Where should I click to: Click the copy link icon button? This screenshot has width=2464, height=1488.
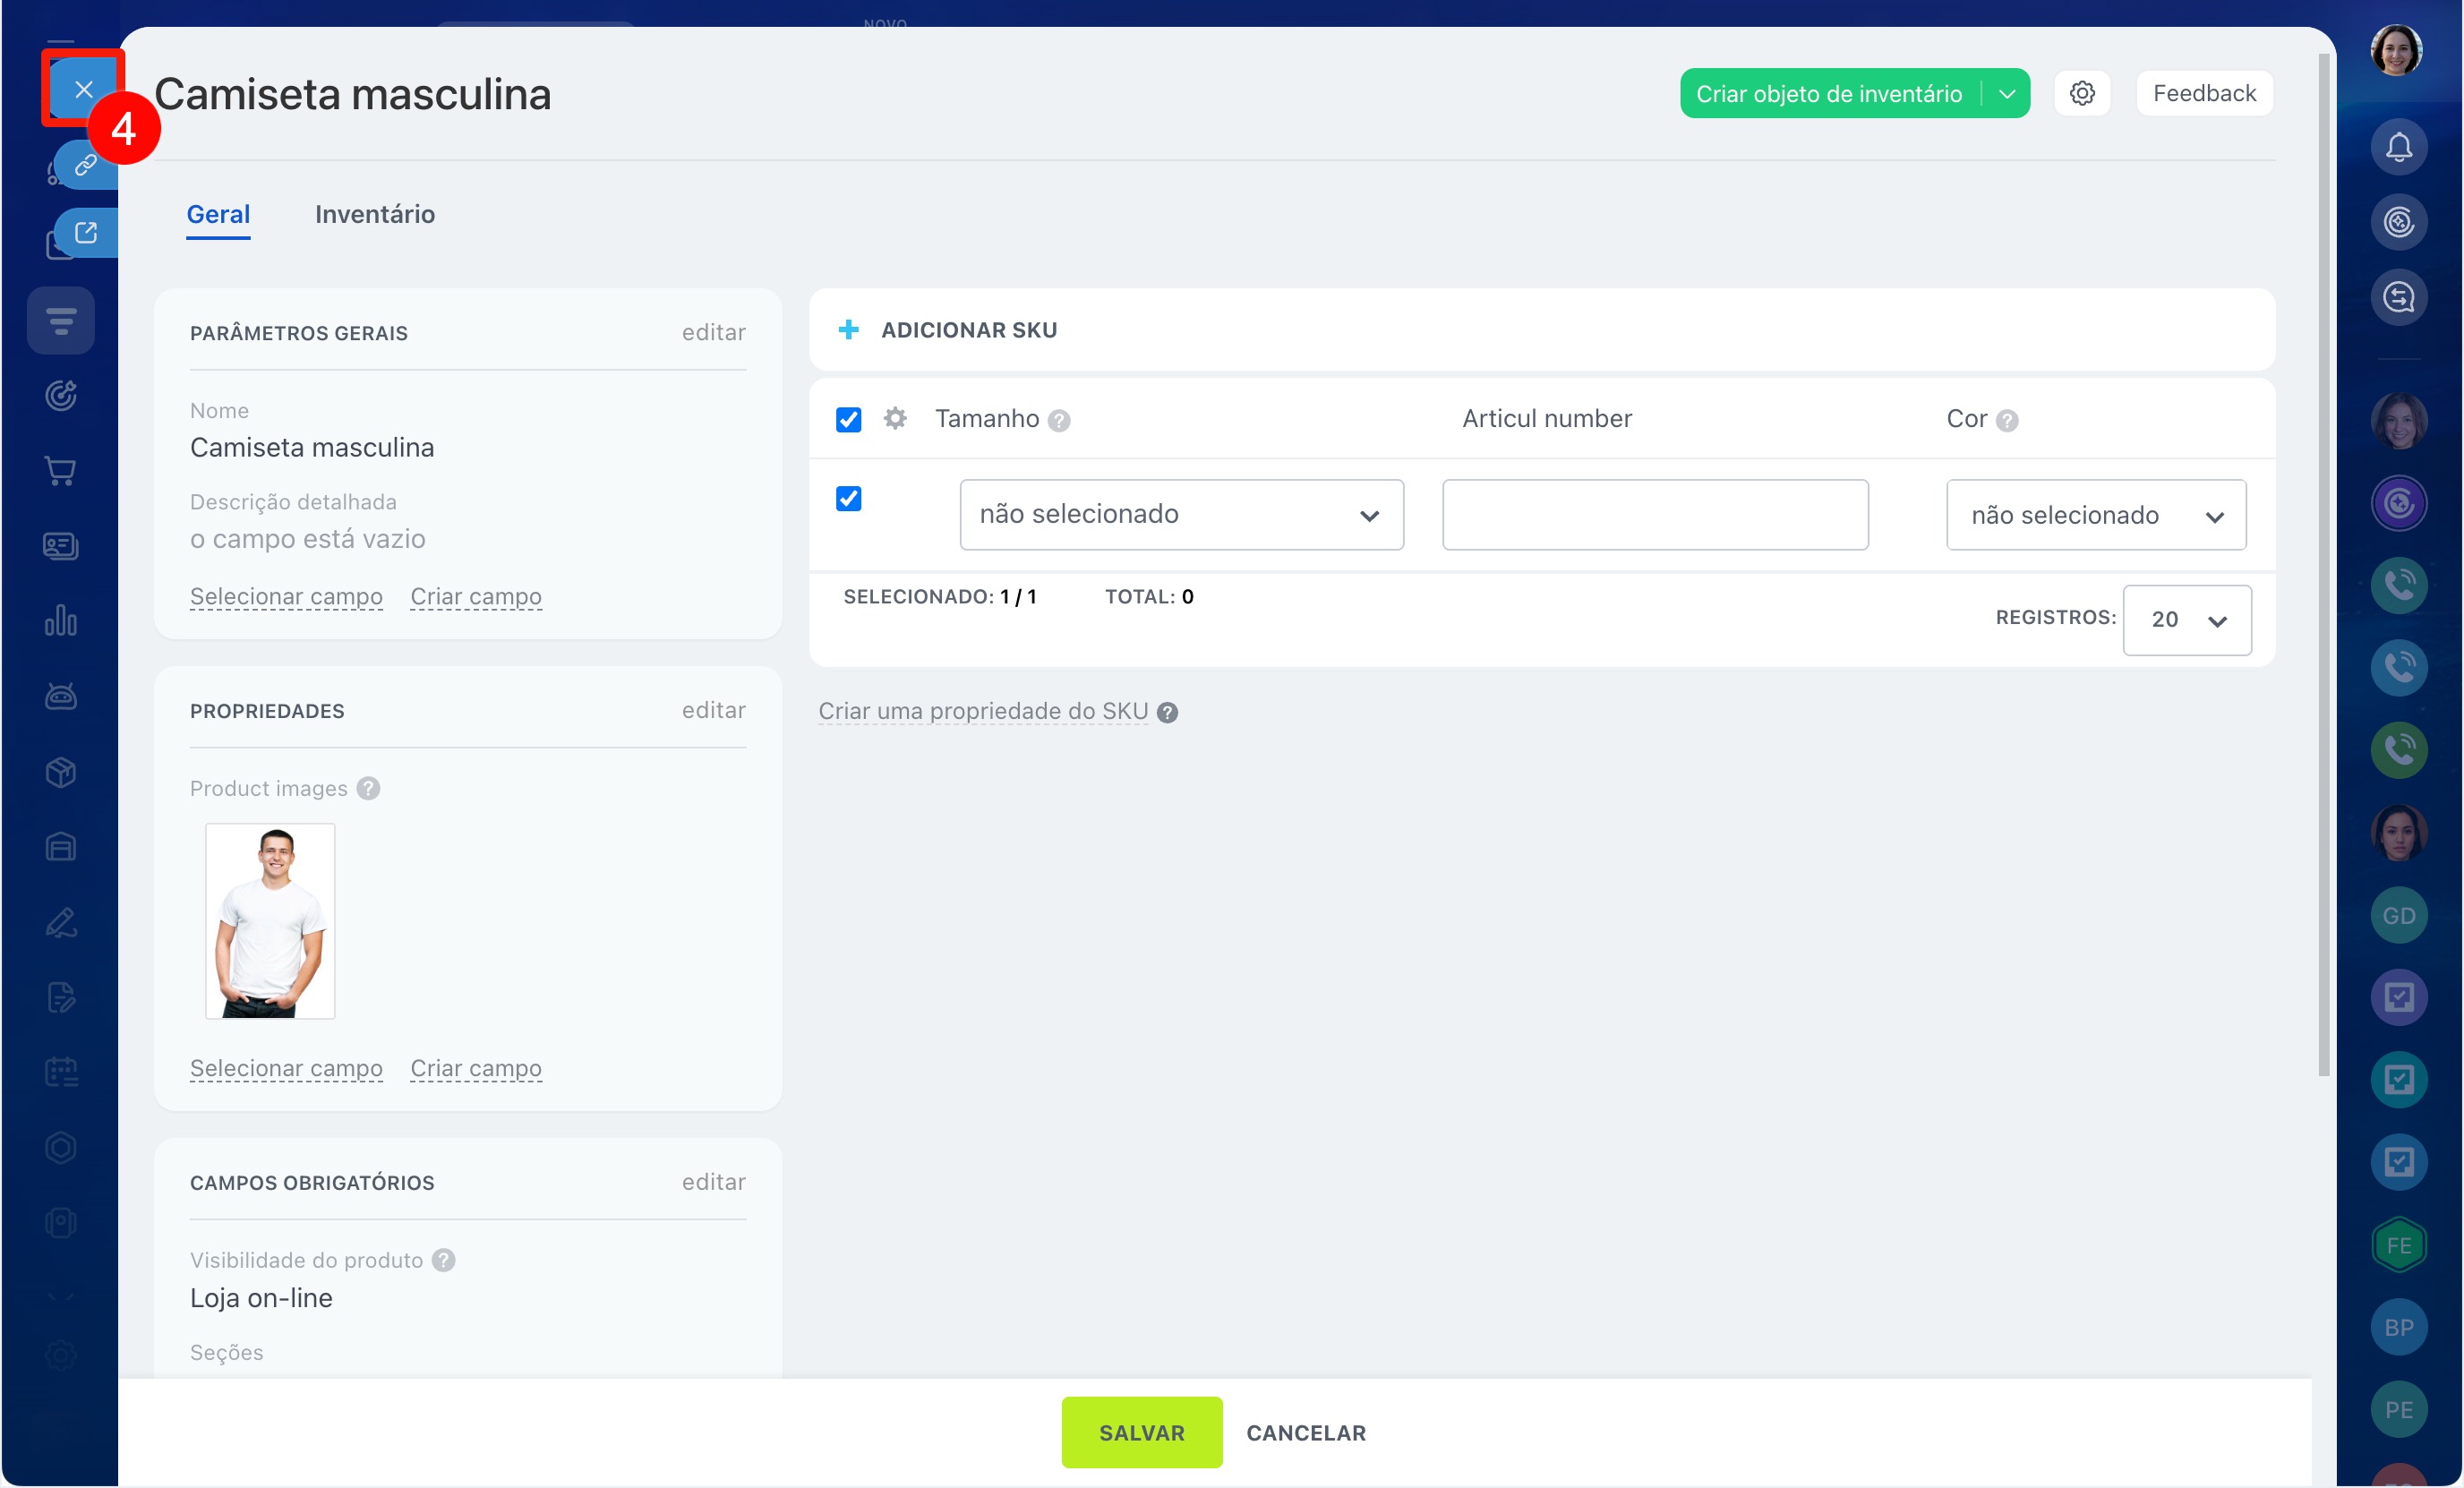pyautogui.click(x=86, y=165)
